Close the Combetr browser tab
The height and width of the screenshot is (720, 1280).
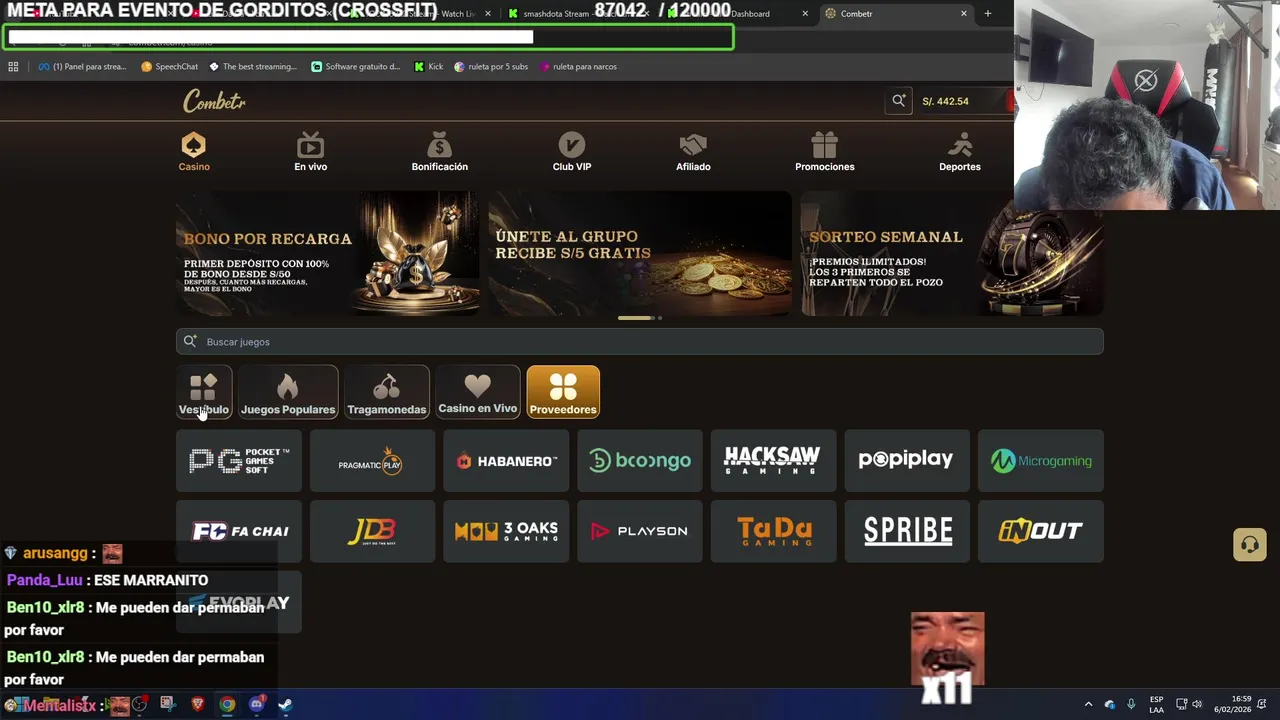(964, 14)
